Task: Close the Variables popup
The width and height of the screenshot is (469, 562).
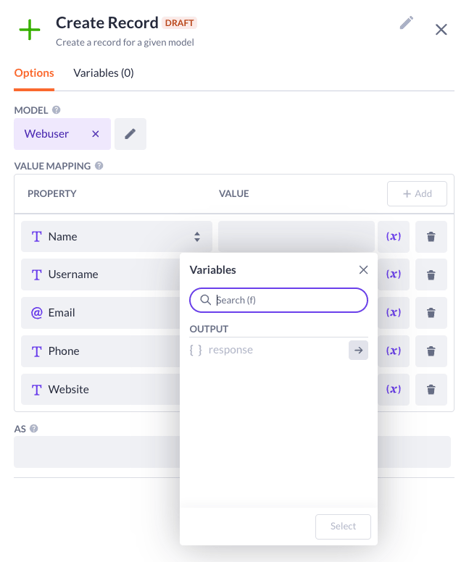Action: tap(363, 270)
